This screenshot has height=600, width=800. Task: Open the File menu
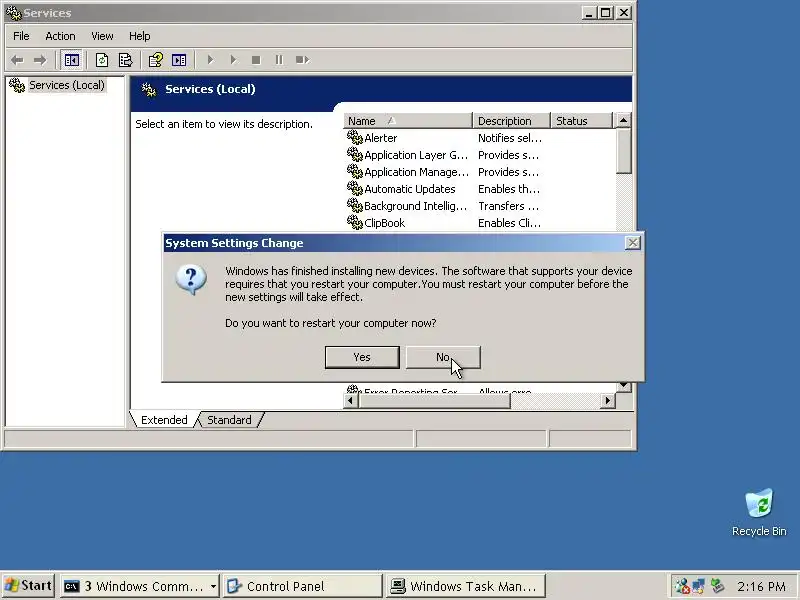[x=21, y=36]
